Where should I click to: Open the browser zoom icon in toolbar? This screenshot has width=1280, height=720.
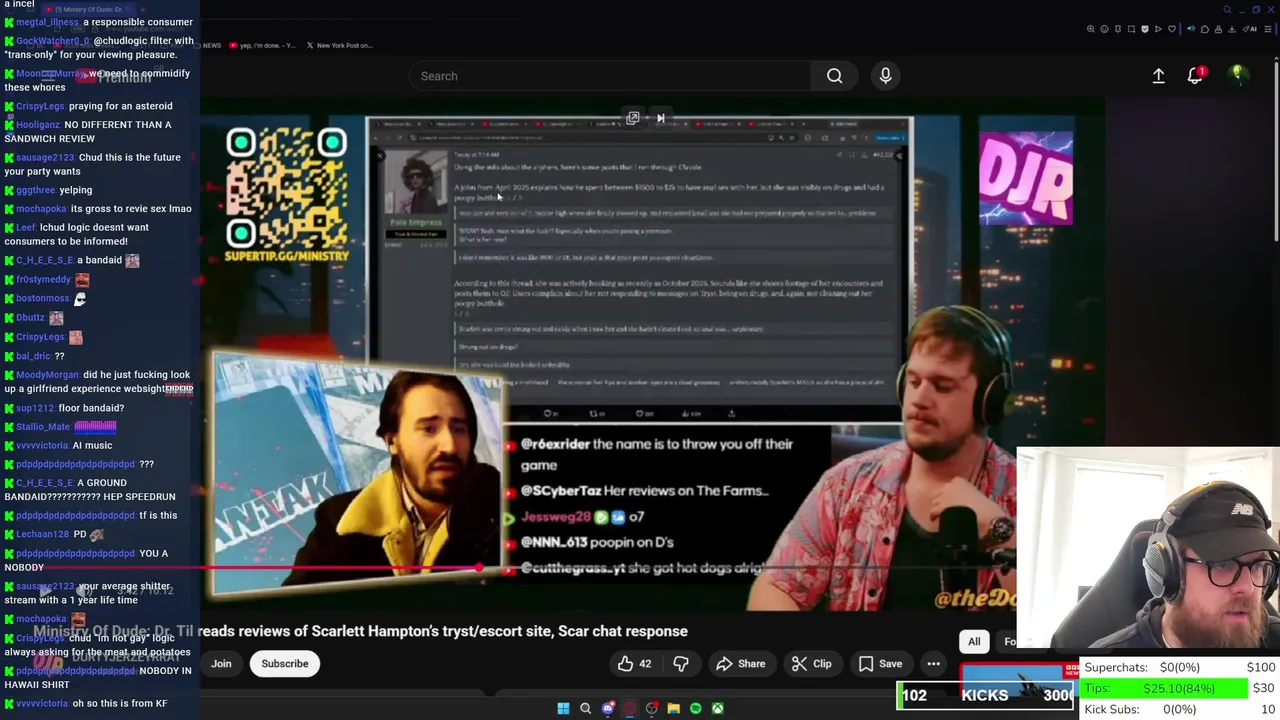(1090, 29)
